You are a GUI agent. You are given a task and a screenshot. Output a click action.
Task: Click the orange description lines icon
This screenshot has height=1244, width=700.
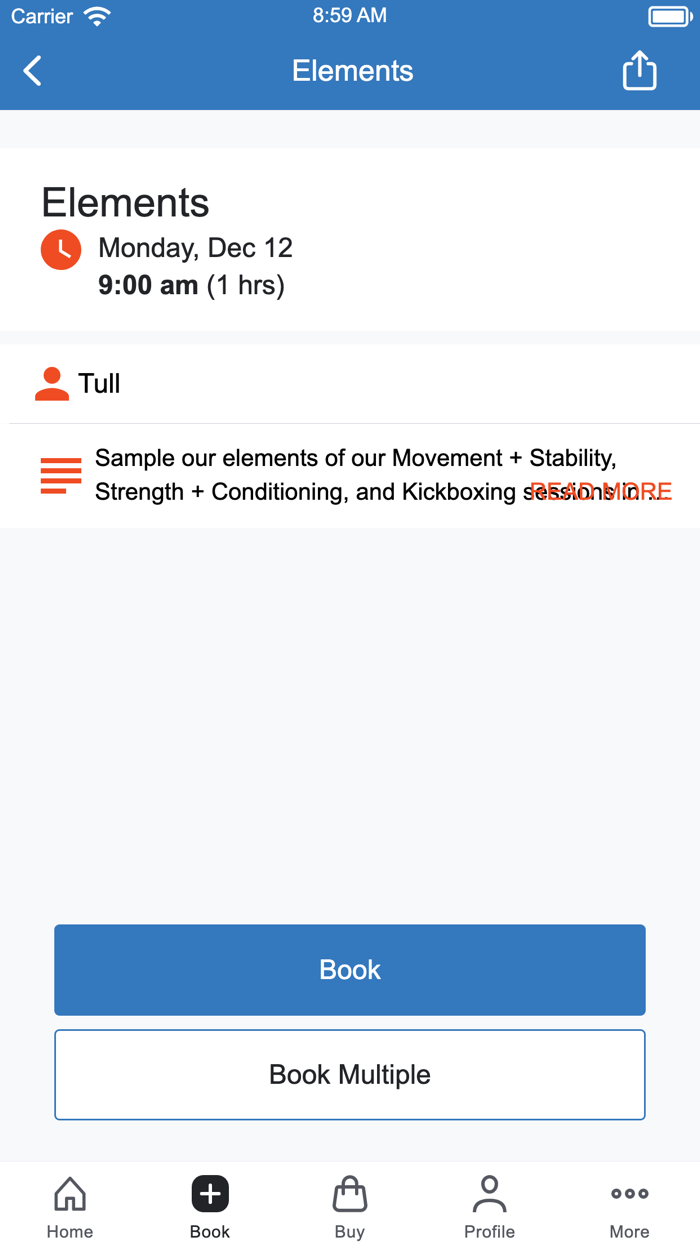pyautogui.click(x=61, y=475)
